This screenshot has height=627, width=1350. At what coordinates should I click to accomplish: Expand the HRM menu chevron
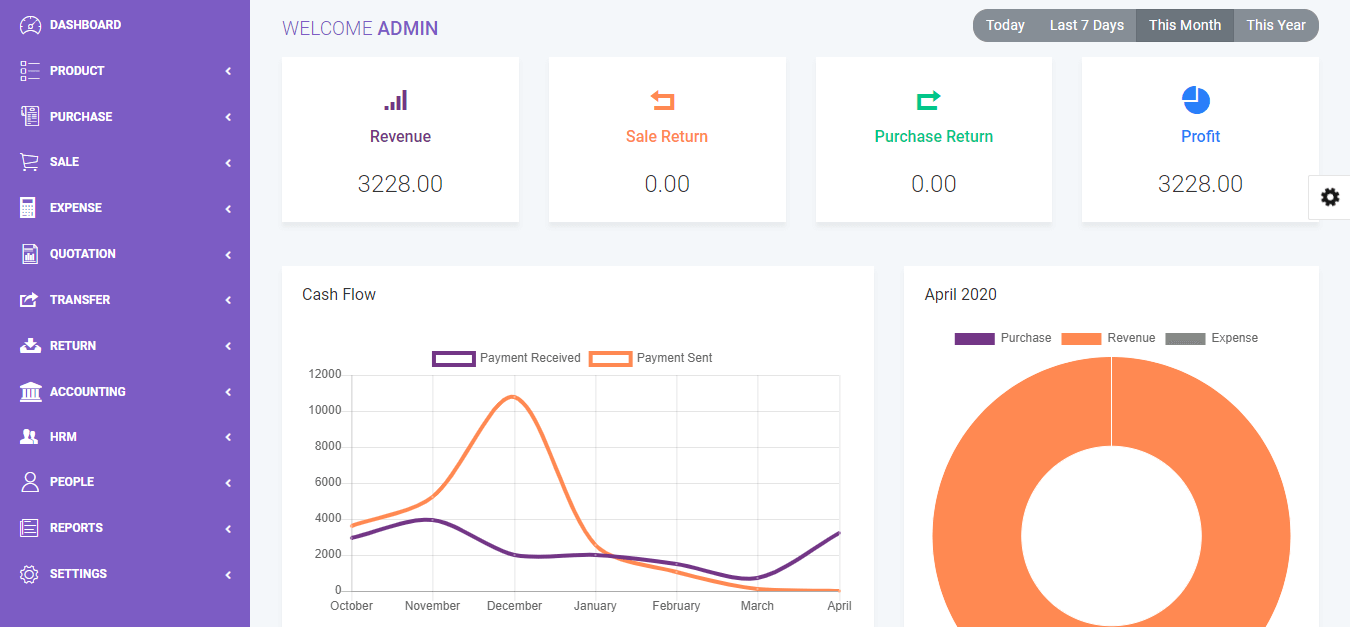pyautogui.click(x=228, y=437)
